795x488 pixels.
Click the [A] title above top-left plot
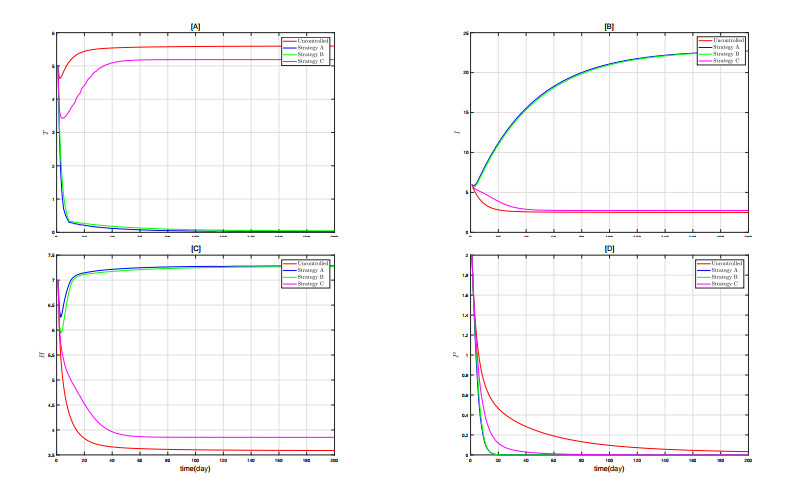pyautogui.click(x=195, y=23)
